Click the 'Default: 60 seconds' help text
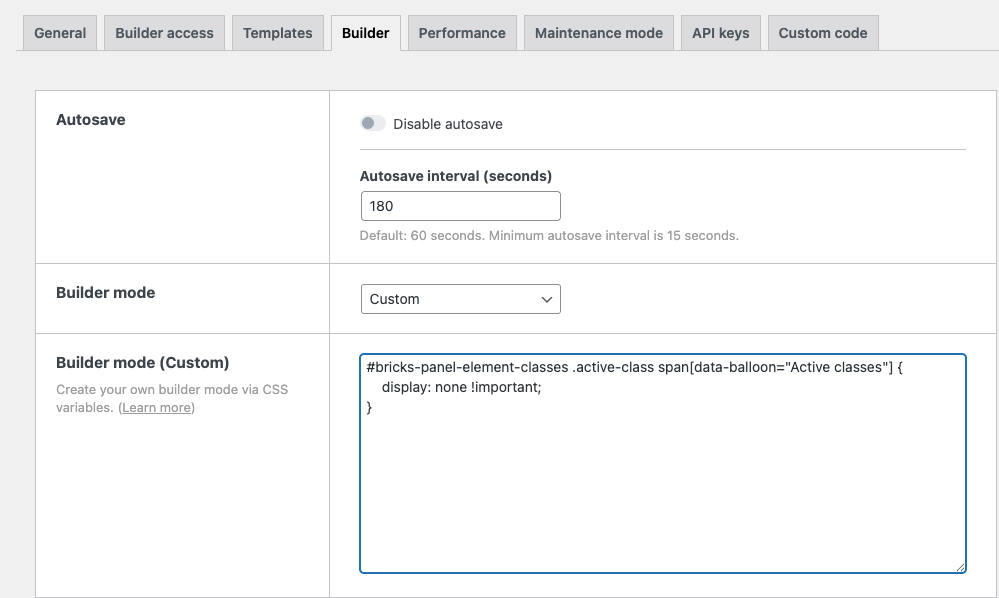Screen dimensions: 999x598 (x=549, y=236)
